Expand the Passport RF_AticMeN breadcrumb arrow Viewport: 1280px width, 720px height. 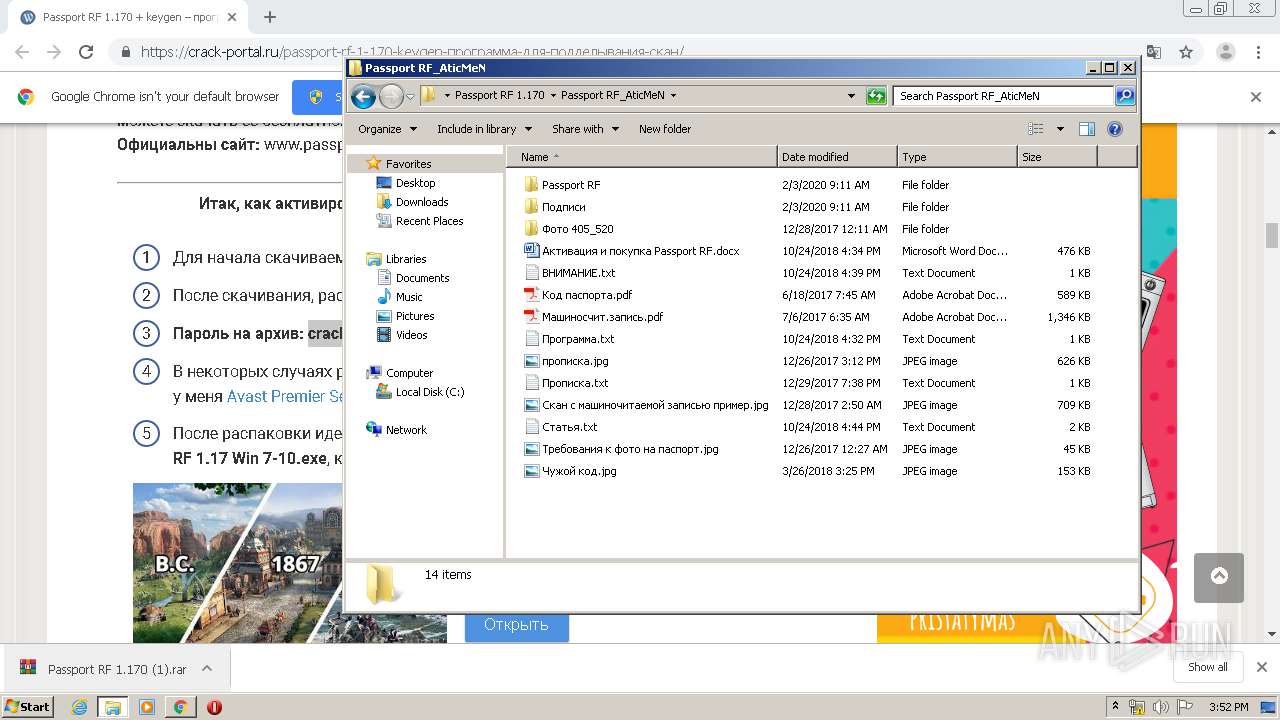pyautogui.click(x=673, y=96)
